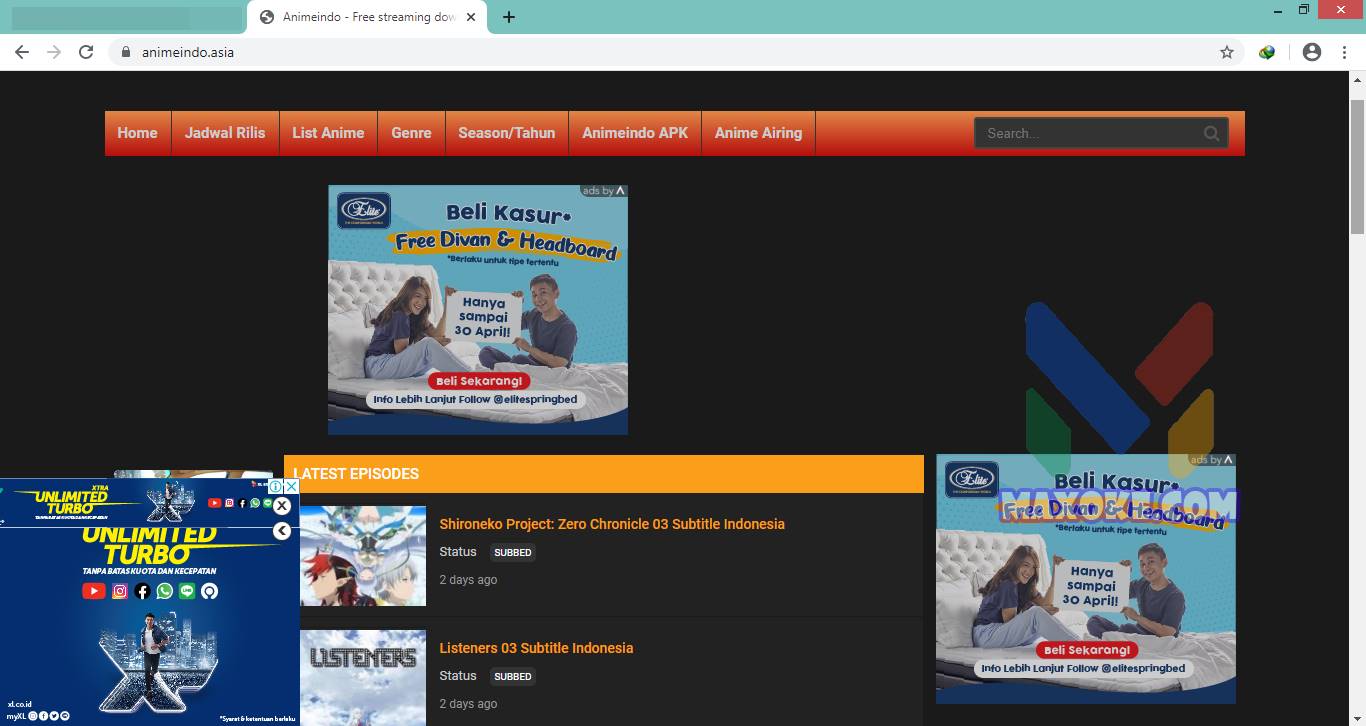Image resolution: width=1366 pixels, height=726 pixels.
Task: Collapse the floating ad with arrow button
Action: click(x=282, y=531)
